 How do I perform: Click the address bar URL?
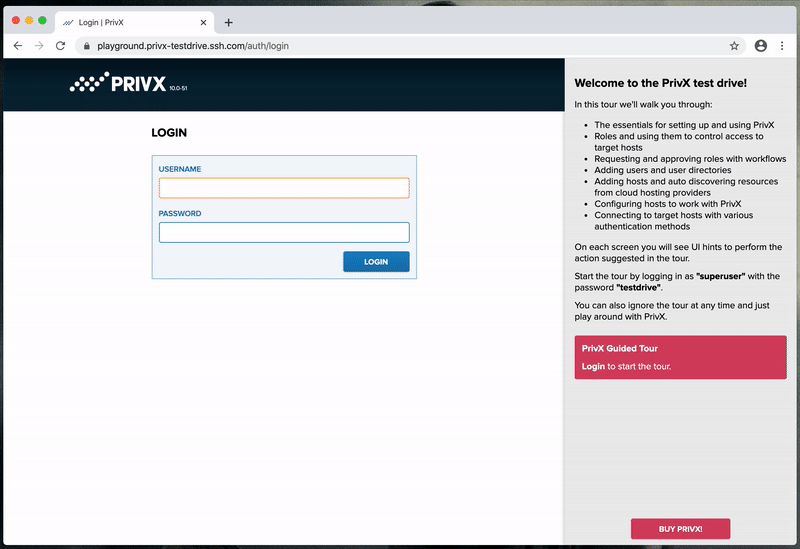[x=193, y=46]
